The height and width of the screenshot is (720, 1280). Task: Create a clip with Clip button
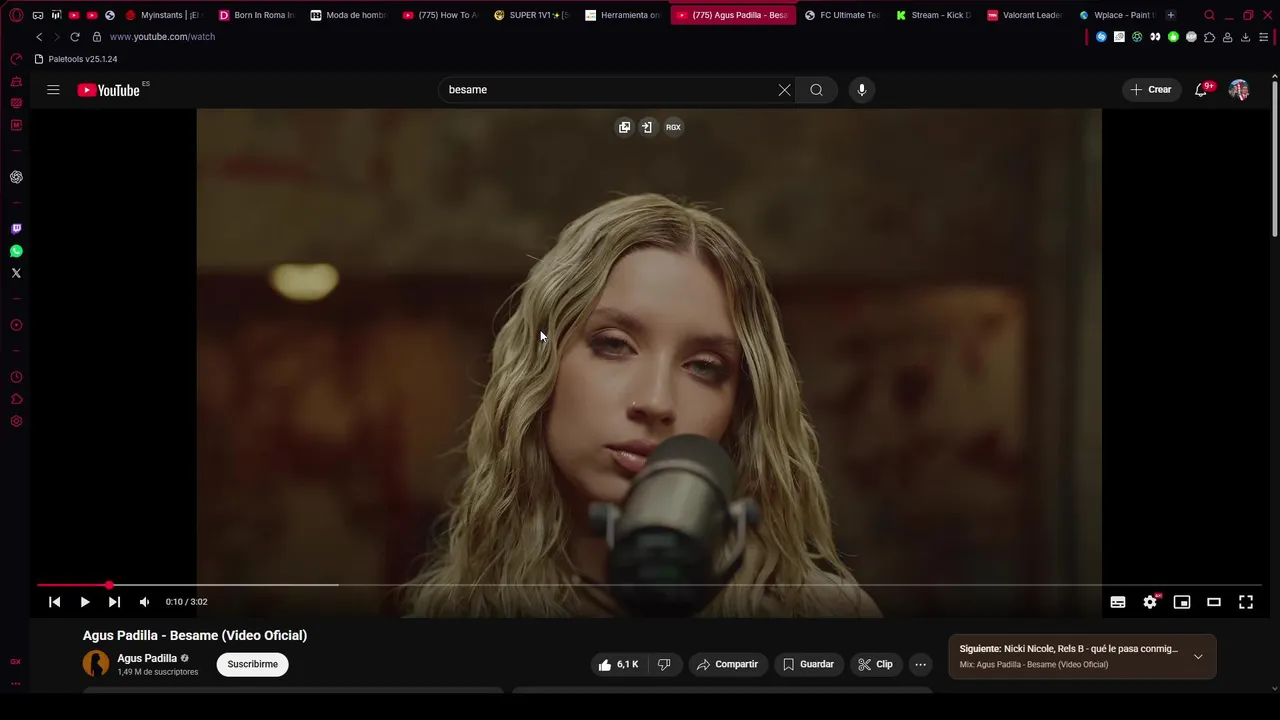pos(875,664)
